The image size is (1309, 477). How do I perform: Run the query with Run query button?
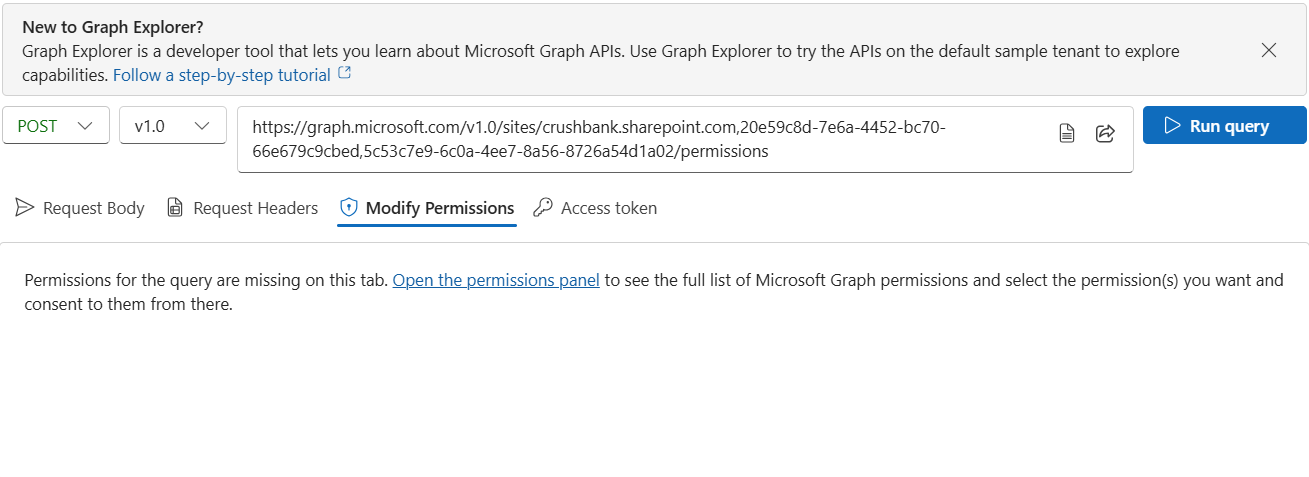click(x=1225, y=125)
